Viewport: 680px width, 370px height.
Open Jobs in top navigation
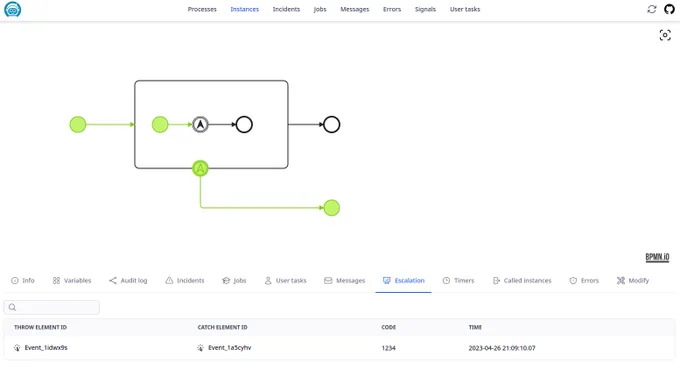point(320,9)
